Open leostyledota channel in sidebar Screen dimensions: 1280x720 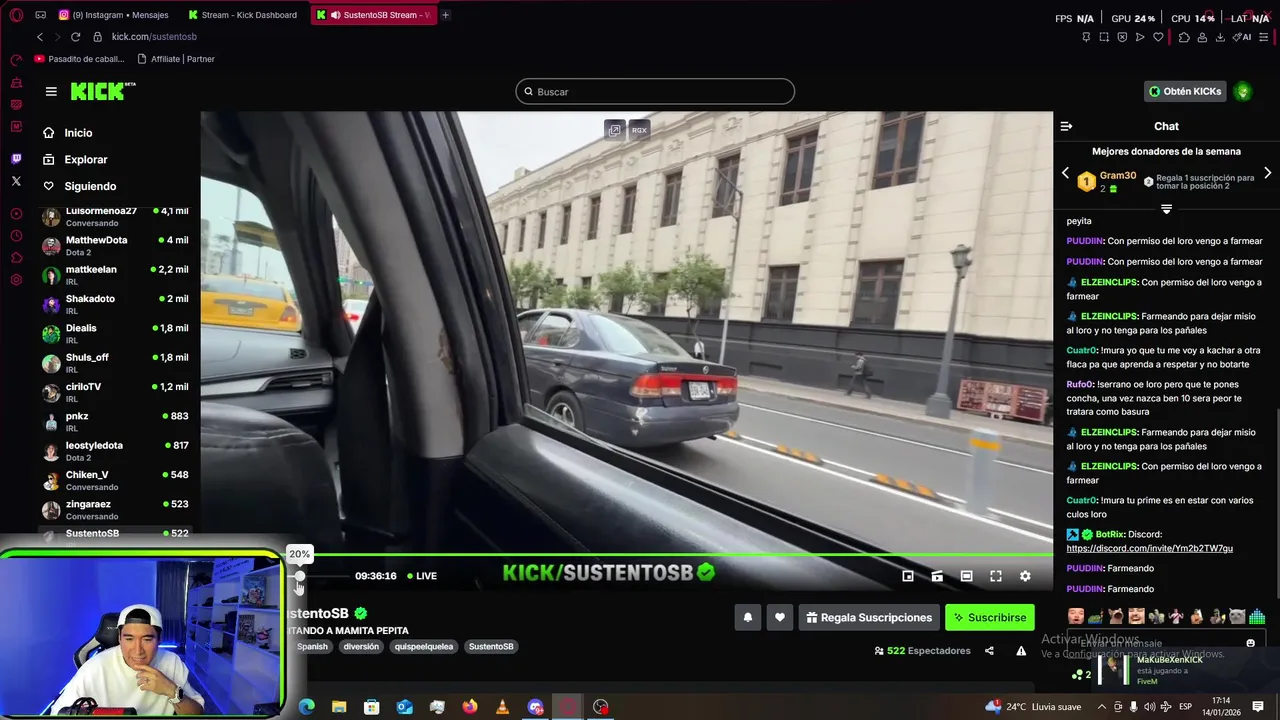[115, 450]
